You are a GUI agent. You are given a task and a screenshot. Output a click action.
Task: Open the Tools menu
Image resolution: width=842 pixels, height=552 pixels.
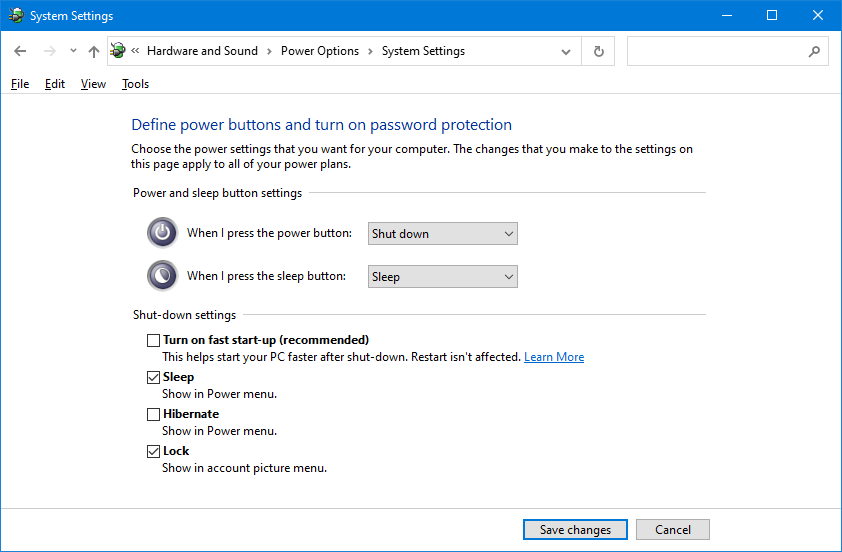coord(135,84)
